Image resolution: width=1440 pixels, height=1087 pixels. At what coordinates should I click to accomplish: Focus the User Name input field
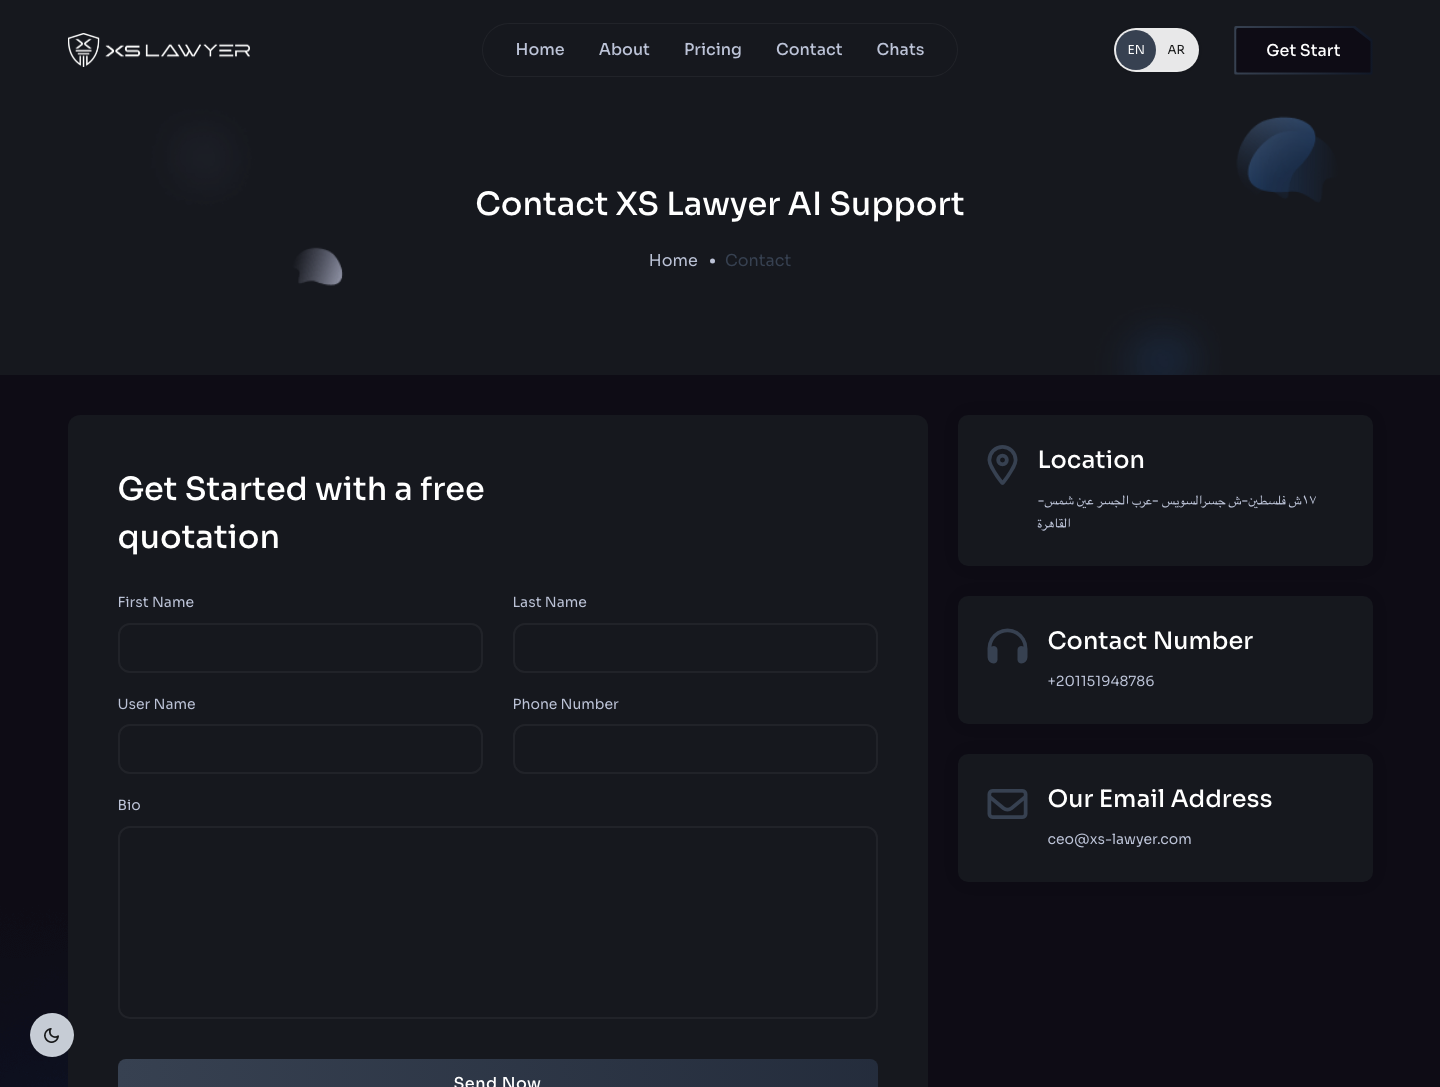(300, 749)
